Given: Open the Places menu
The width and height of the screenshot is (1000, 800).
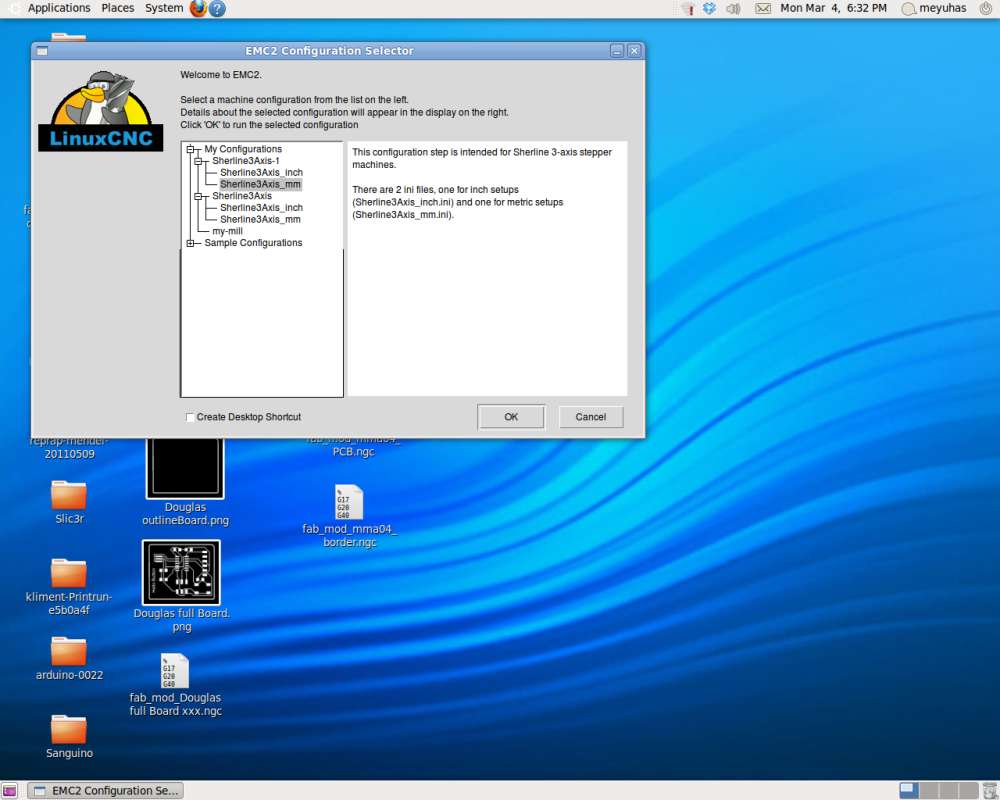Looking at the screenshot, I should tap(117, 8).
